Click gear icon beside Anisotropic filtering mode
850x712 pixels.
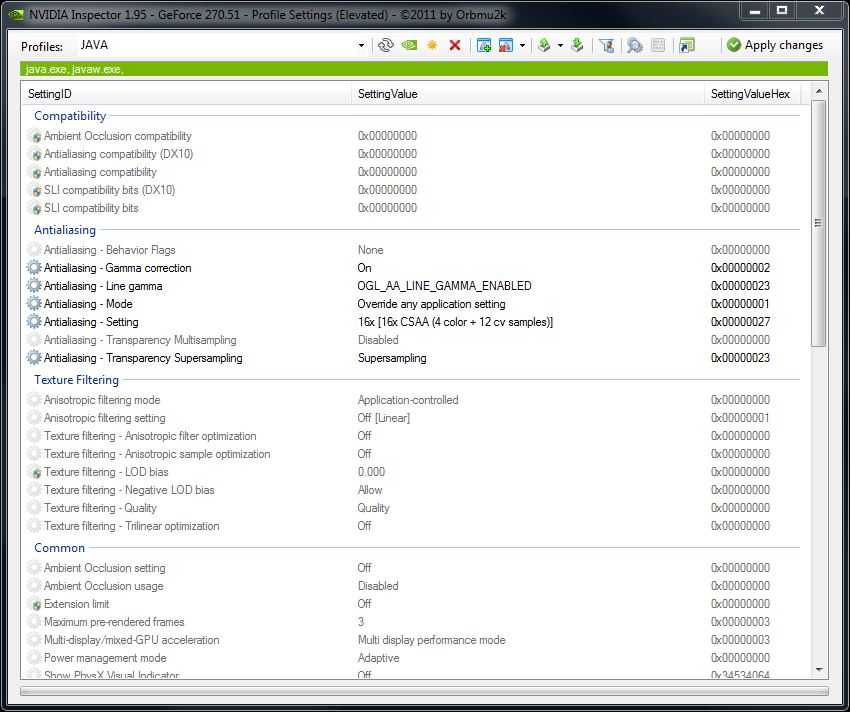click(34, 400)
